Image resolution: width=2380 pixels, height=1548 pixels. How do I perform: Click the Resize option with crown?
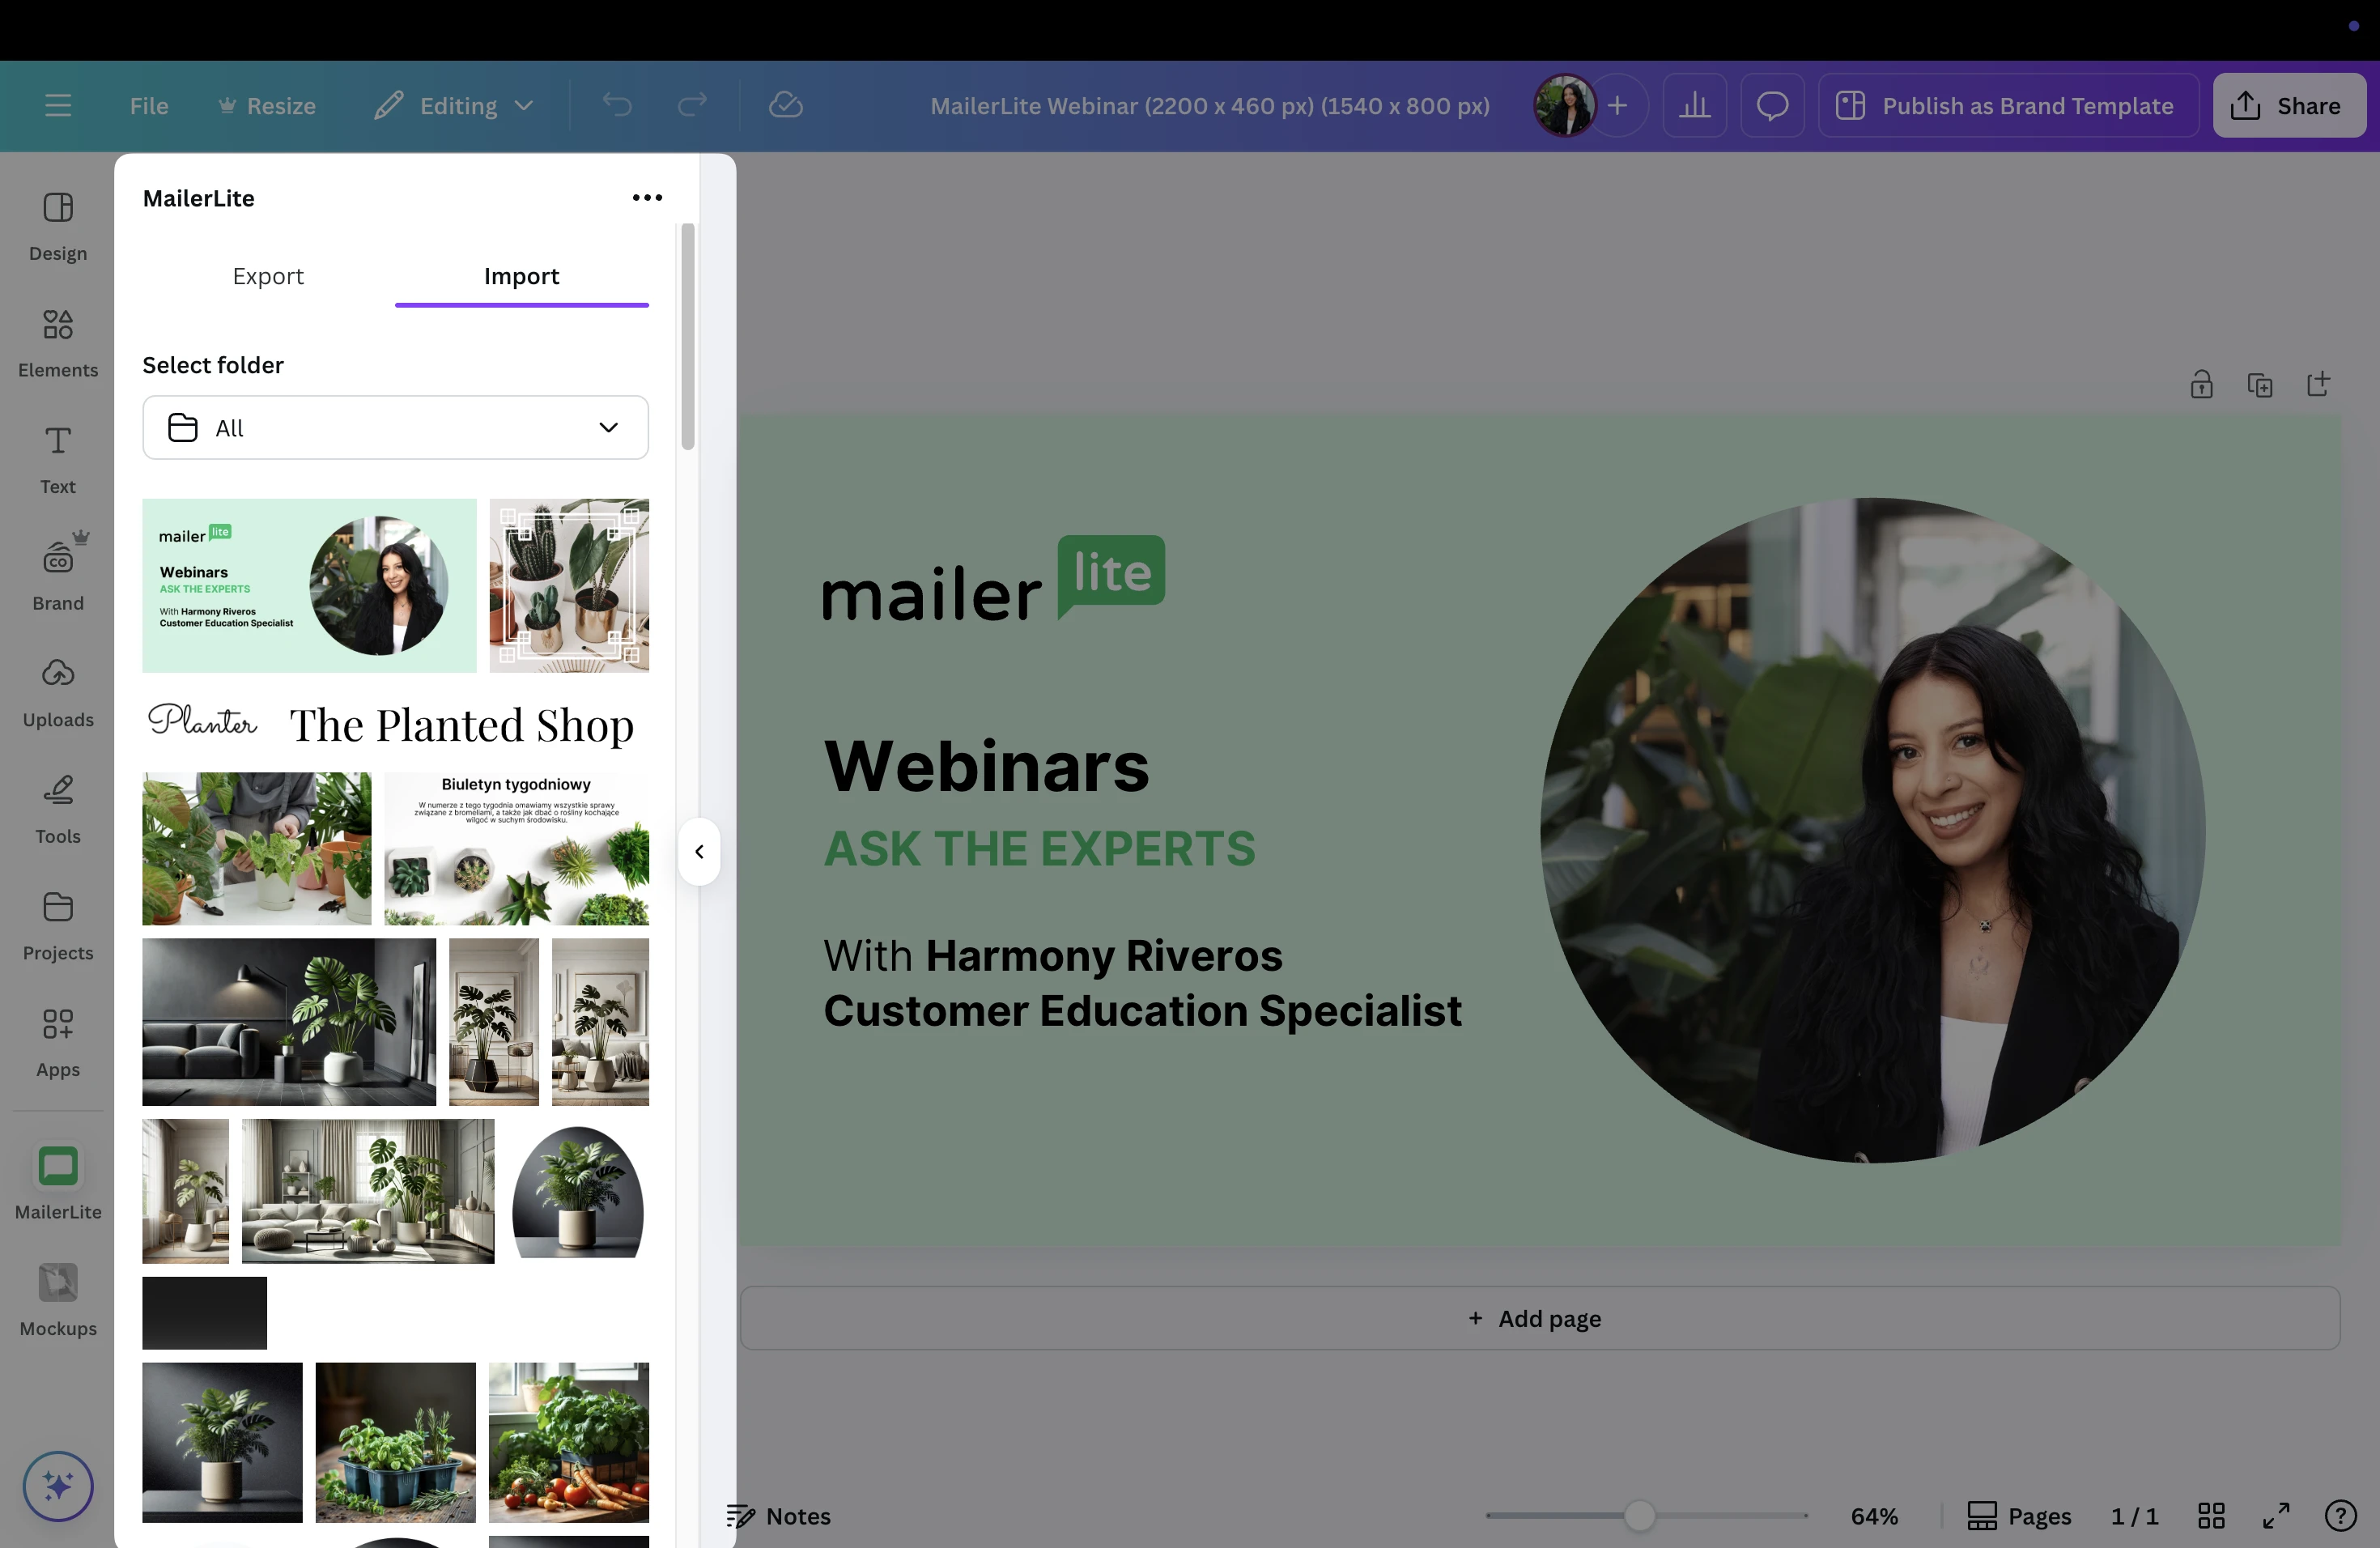click(267, 105)
